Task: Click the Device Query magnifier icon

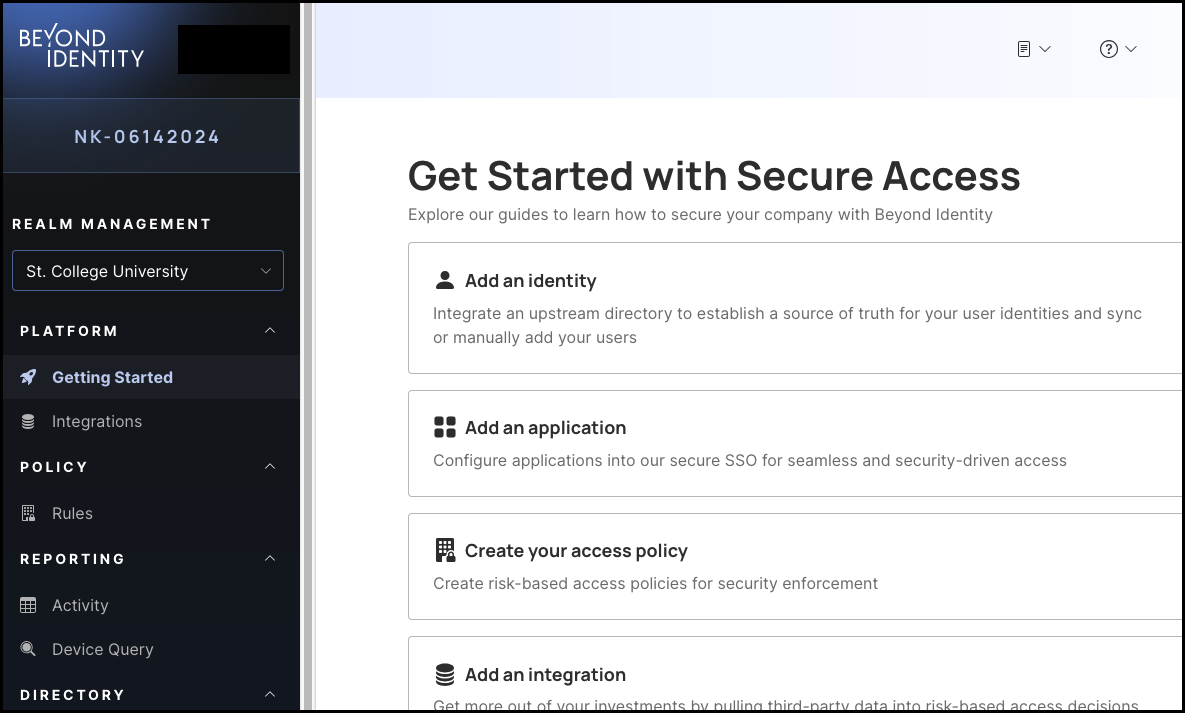Action: point(28,649)
